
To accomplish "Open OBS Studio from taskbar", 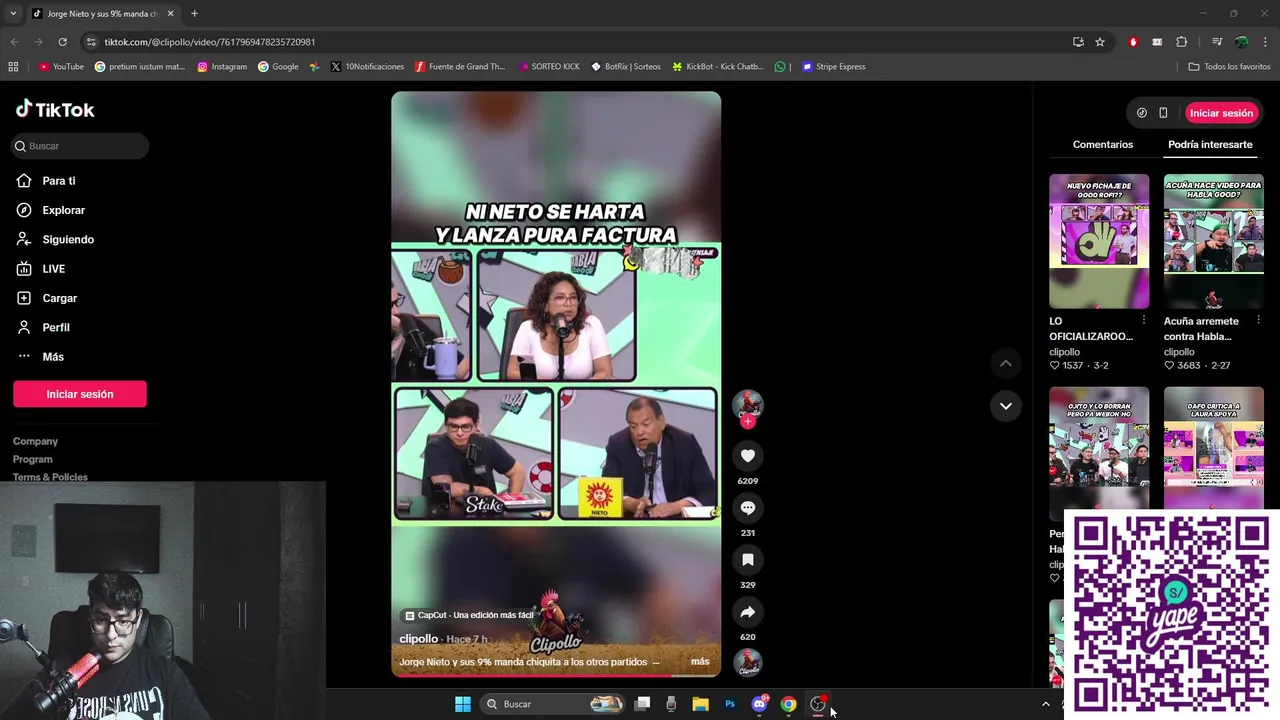I will (818, 704).
